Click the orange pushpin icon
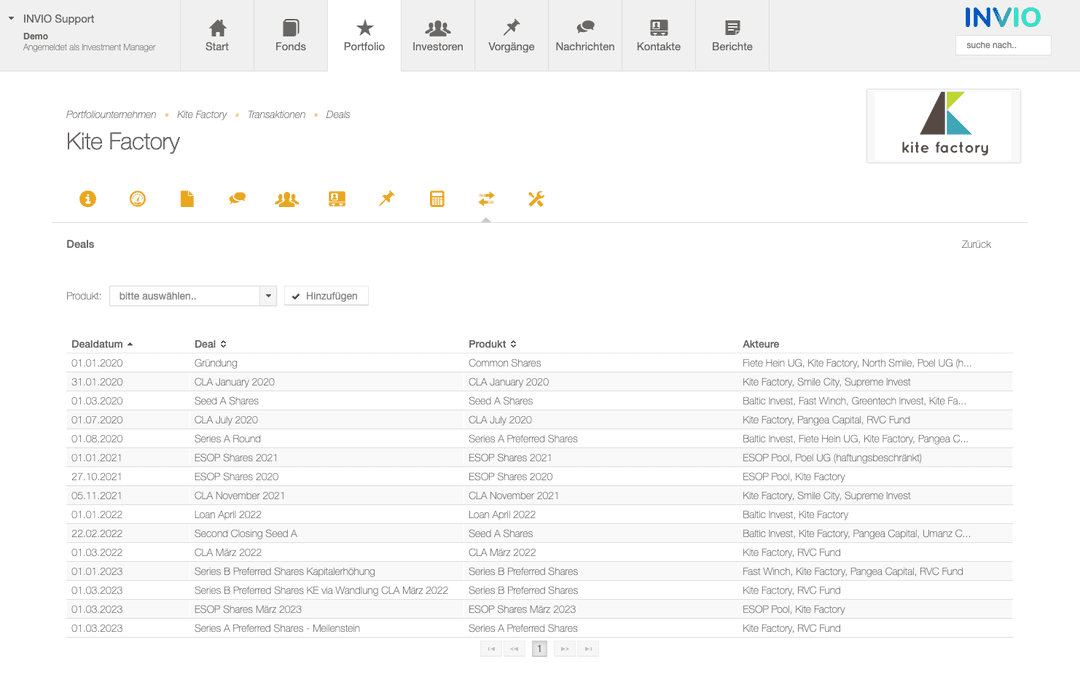Image resolution: width=1080 pixels, height=677 pixels. (x=387, y=199)
